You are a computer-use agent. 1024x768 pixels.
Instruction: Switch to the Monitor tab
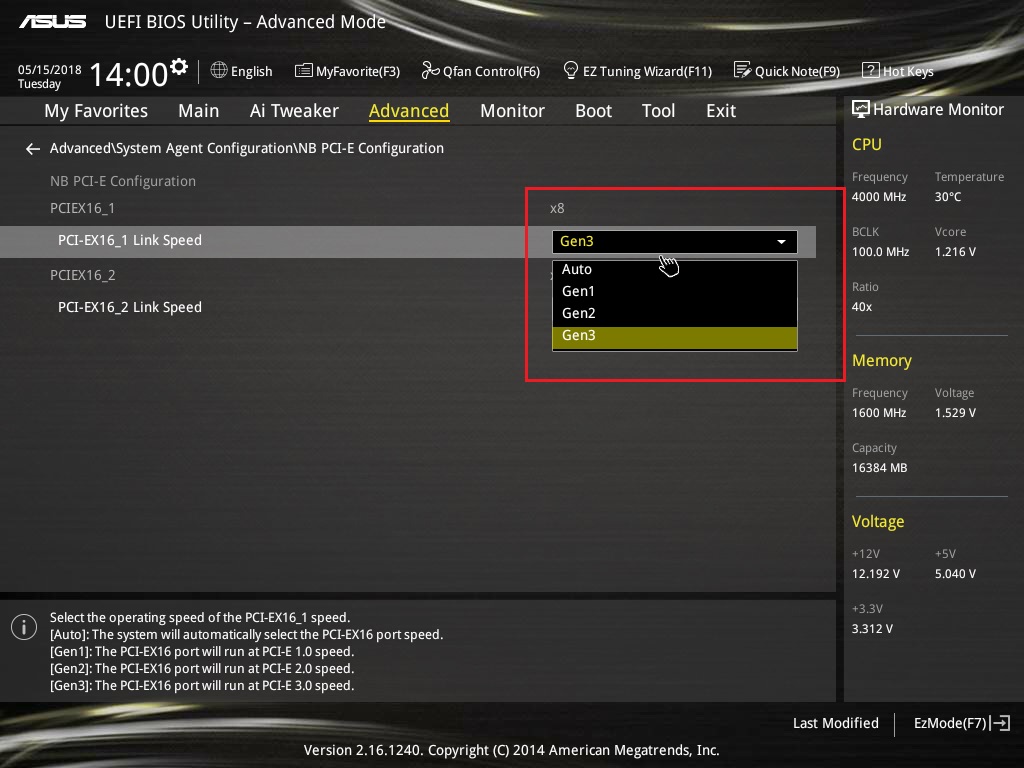pos(512,111)
